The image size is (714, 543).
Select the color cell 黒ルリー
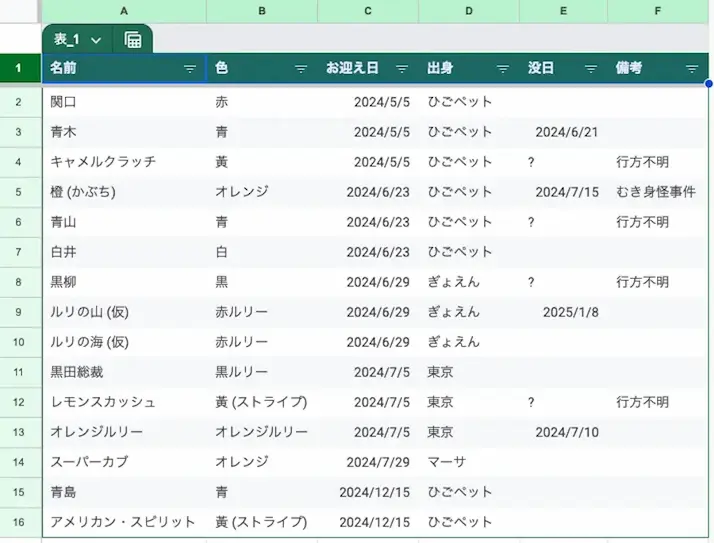click(x=262, y=372)
